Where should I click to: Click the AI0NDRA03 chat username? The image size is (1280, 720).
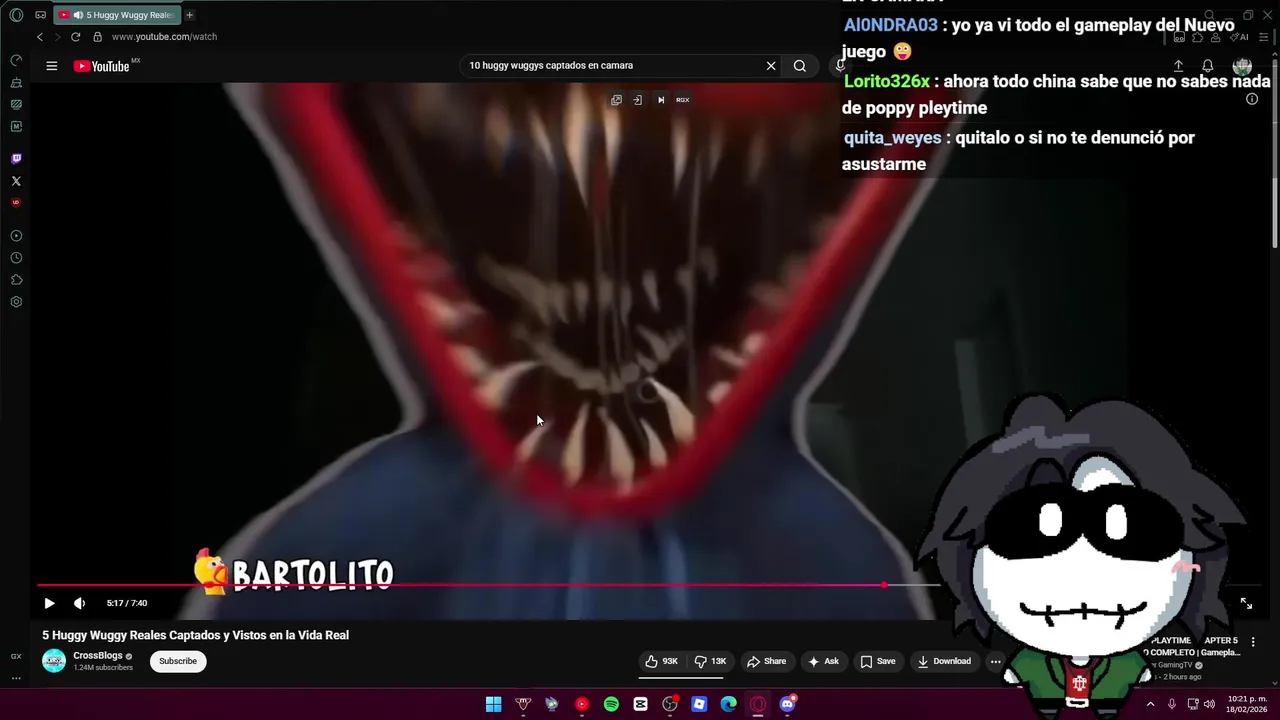(x=891, y=25)
